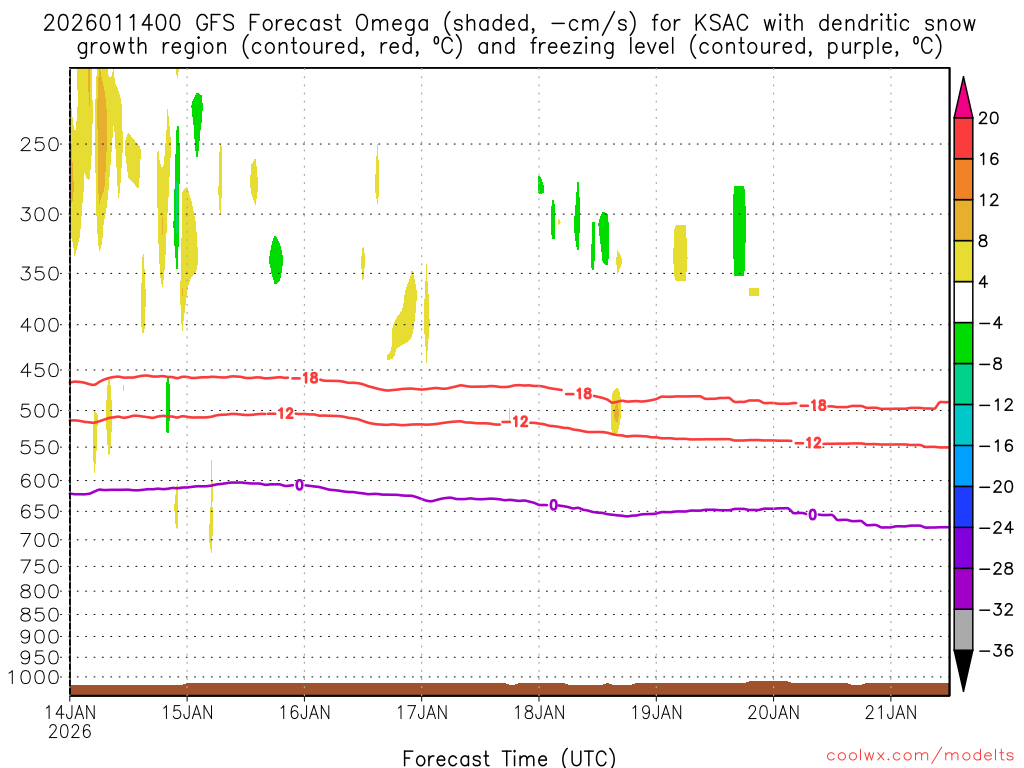This screenshot has width=1024, height=768.
Task: Click the 21JAN time axis label
Action: [x=891, y=712]
